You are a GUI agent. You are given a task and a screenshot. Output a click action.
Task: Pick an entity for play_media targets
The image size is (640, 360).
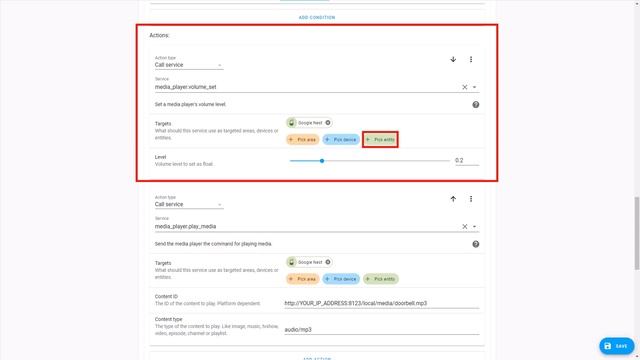point(380,279)
